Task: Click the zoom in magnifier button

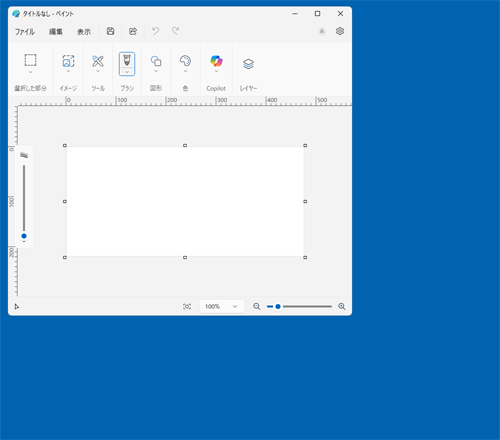Action: (x=342, y=306)
